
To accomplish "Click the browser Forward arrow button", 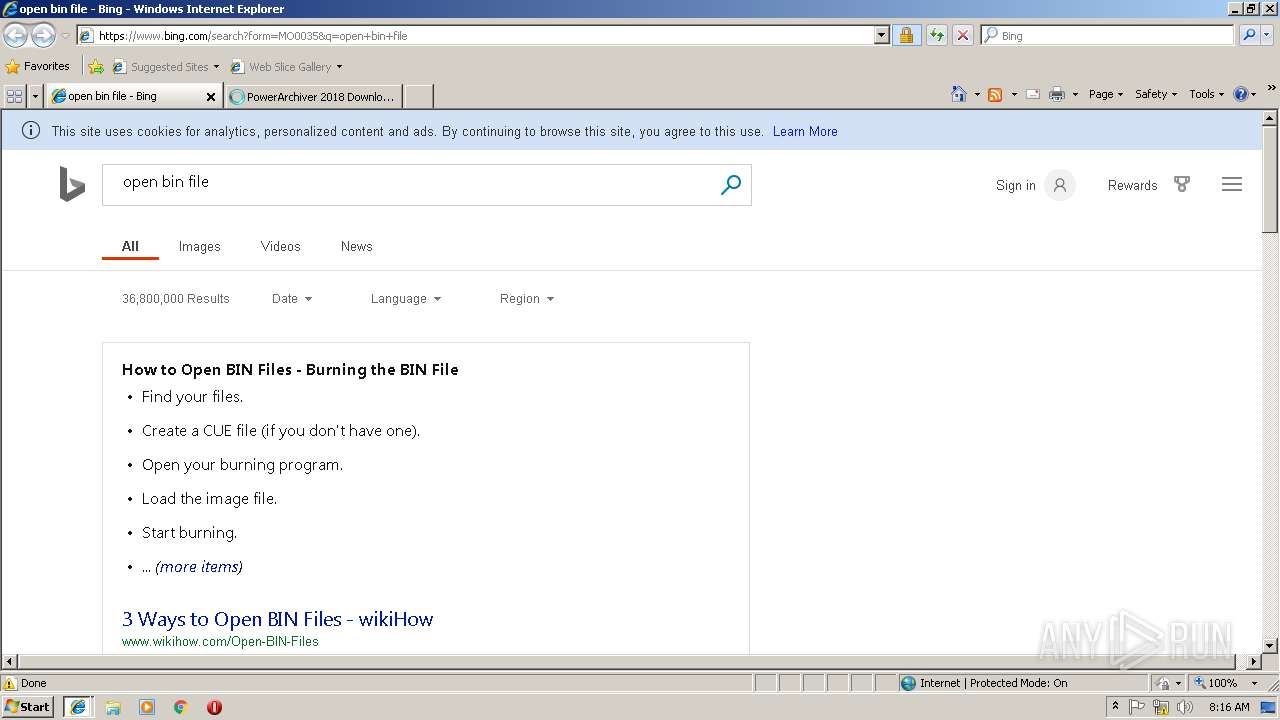I will 43,36.
